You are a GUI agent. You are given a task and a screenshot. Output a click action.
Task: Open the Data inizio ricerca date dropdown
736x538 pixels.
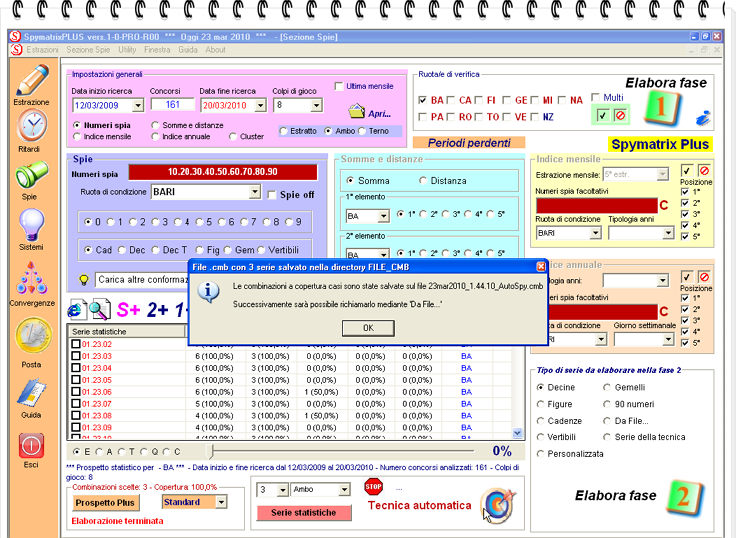point(138,106)
